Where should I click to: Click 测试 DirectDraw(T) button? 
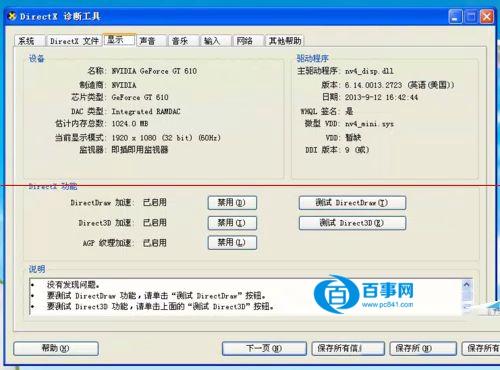coord(352,203)
